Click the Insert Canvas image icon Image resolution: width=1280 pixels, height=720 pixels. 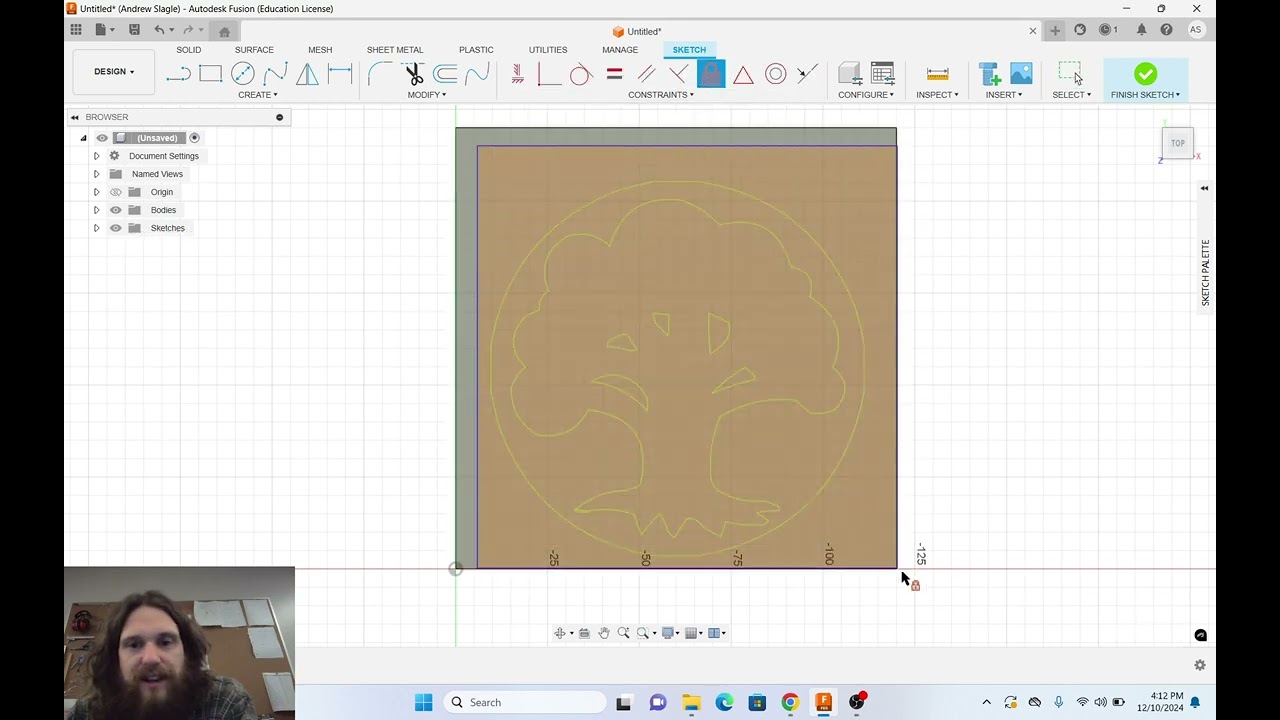tap(1021, 74)
